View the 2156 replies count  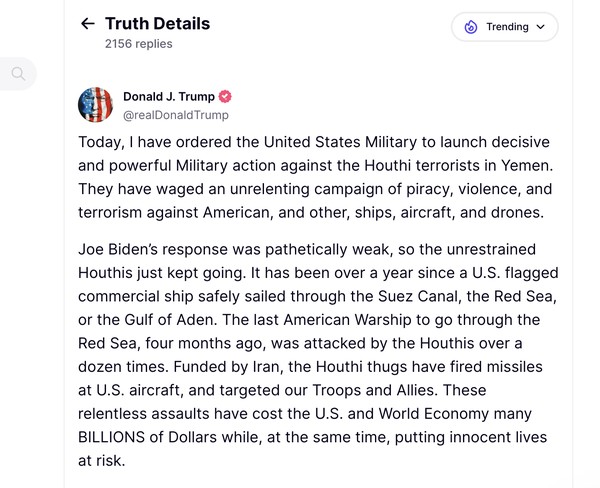[x=138, y=44]
